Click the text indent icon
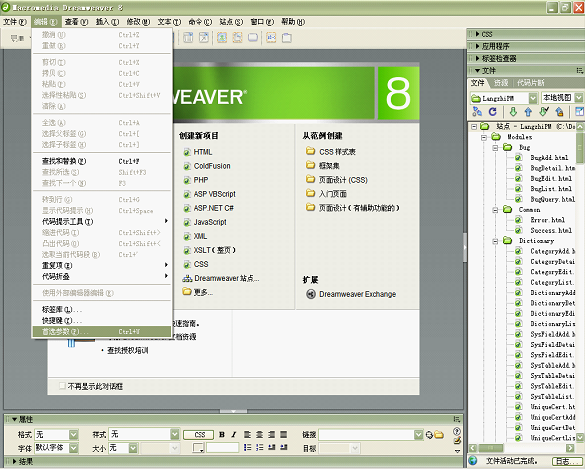The width and height of the screenshot is (585, 469). [x=284, y=447]
